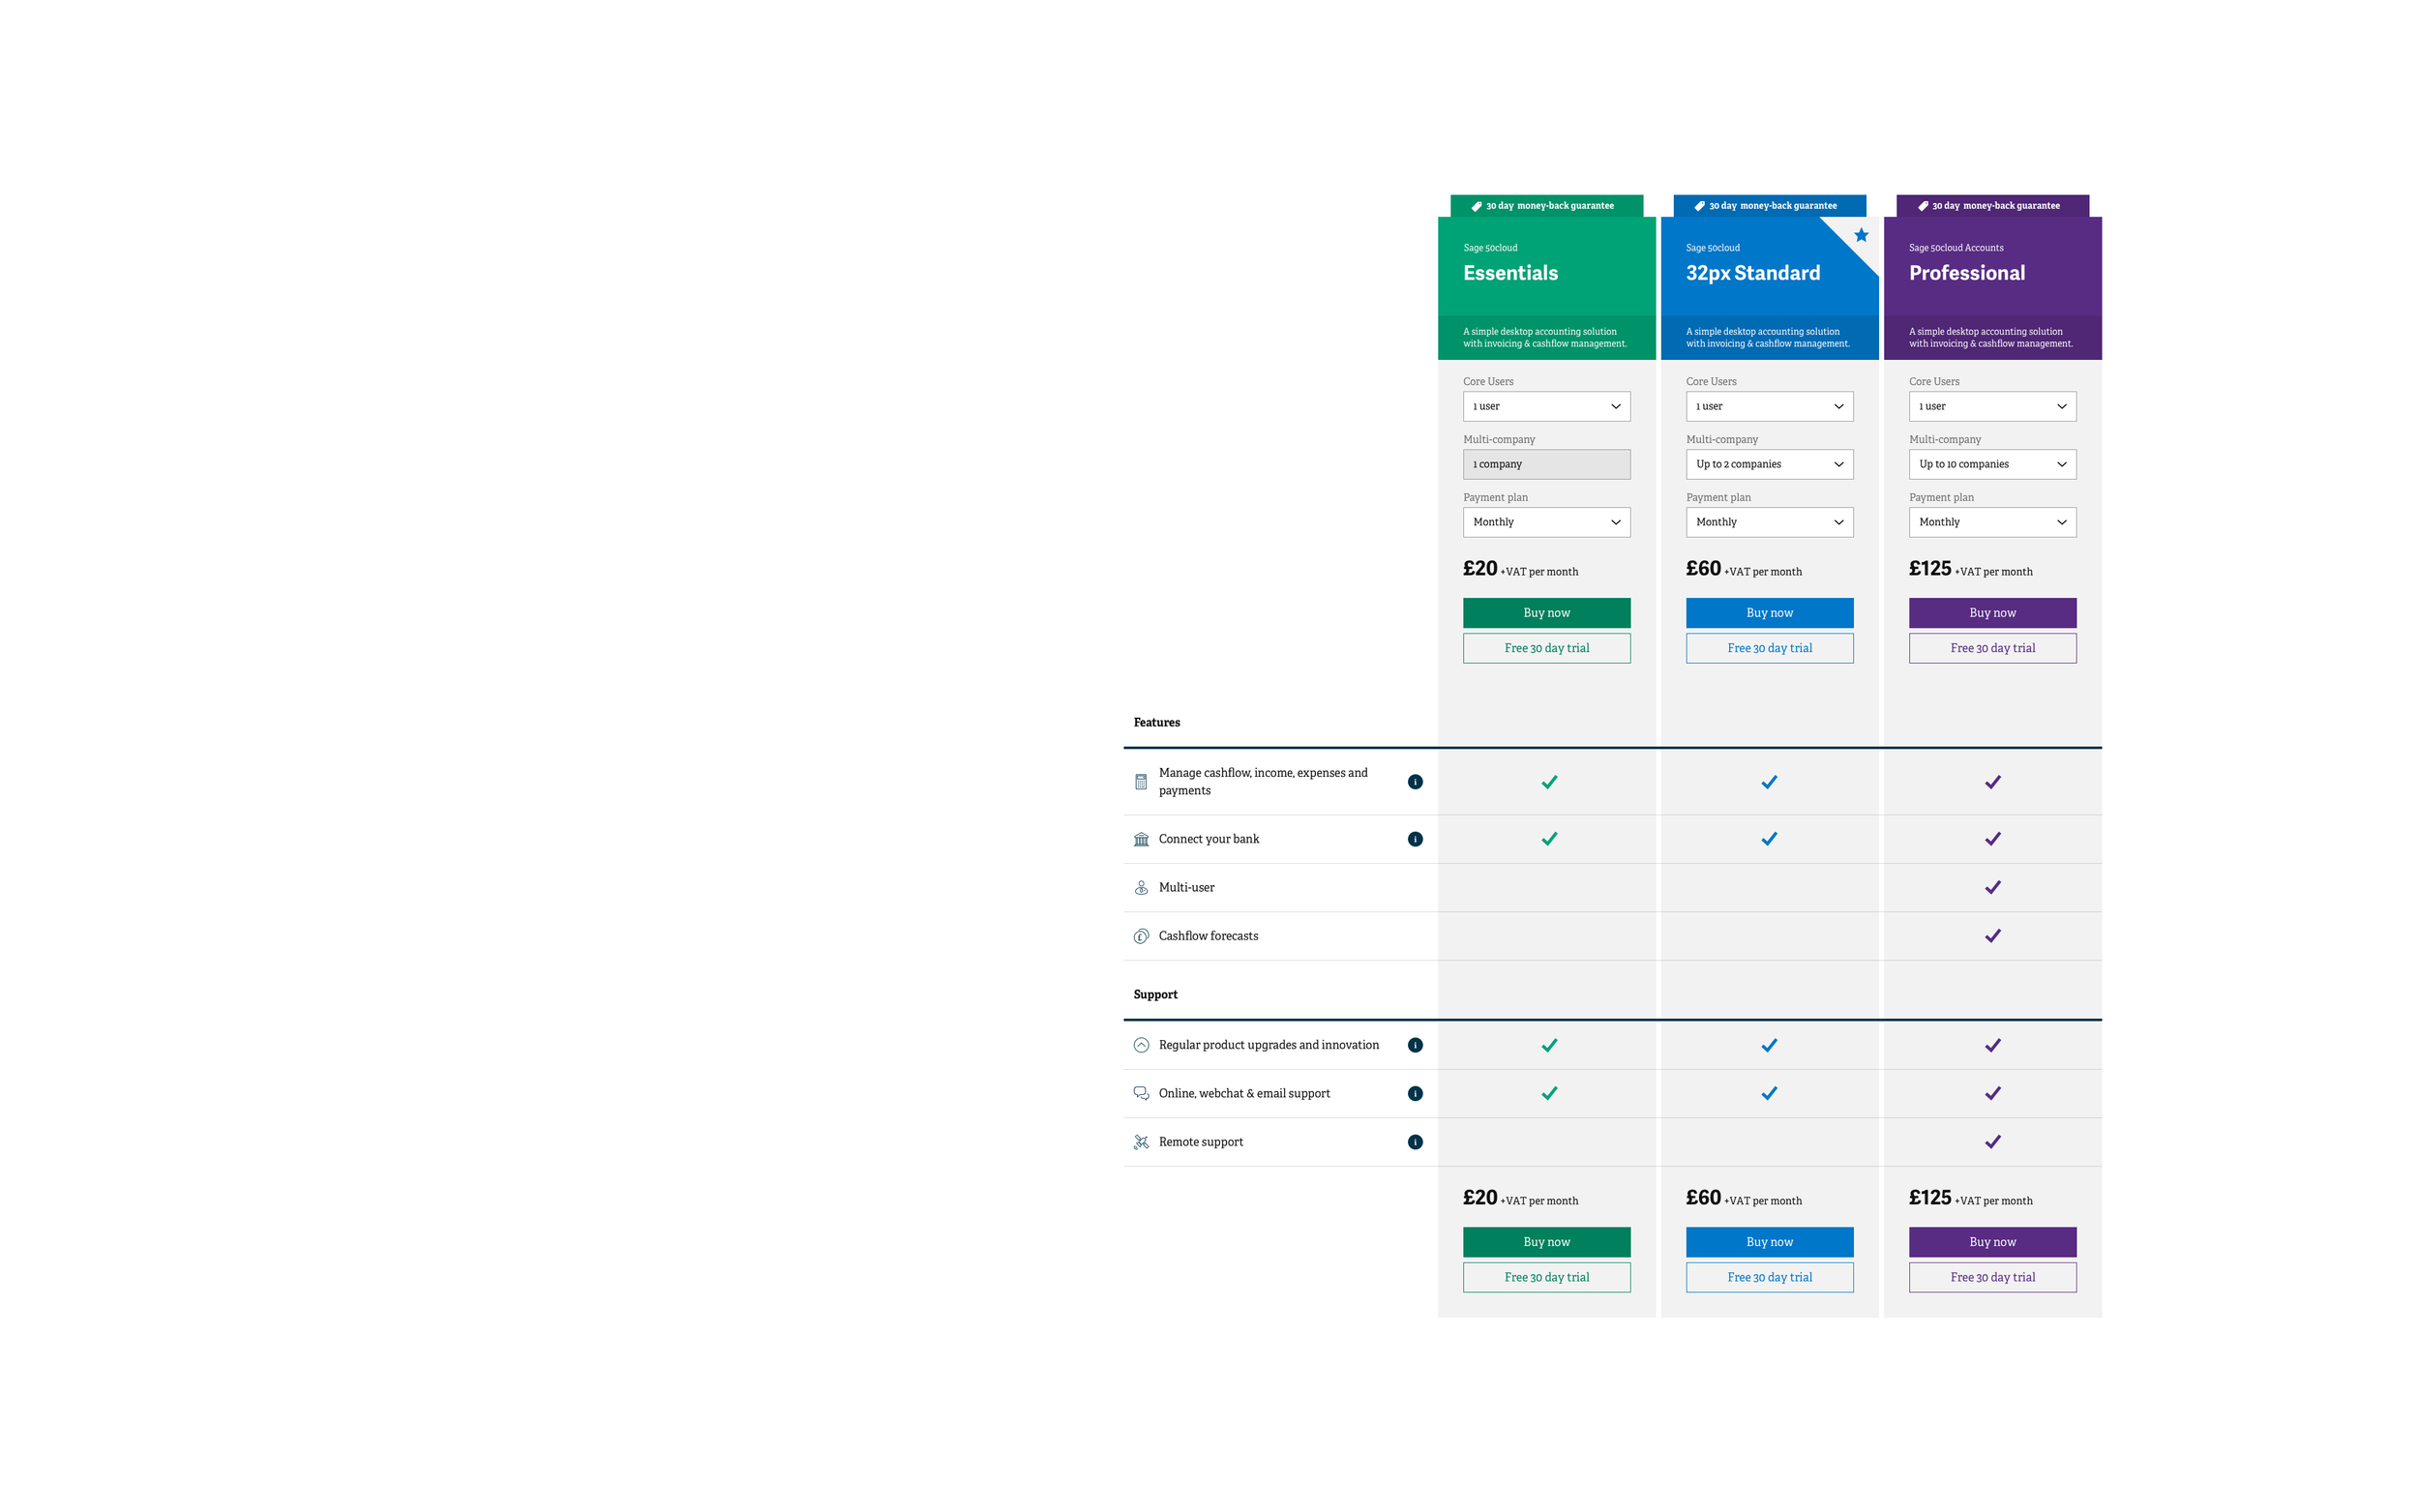This screenshot has height=1512, width=2419.
Task: Click info icon next to Connect your bank
Action: (1414, 839)
